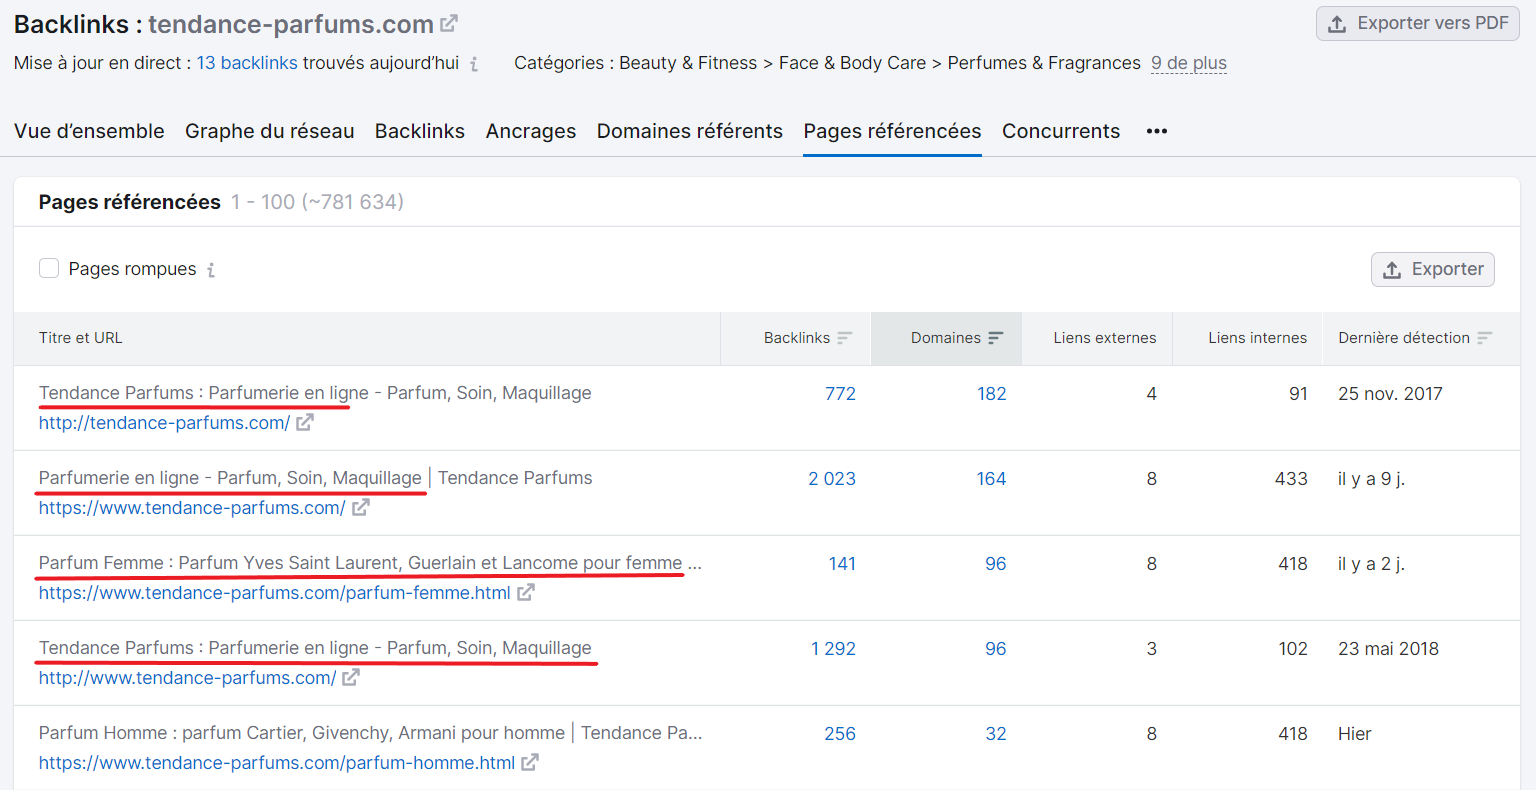Go to the Backlinks tab
The width and height of the screenshot is (1536, 790).
(420, 131)
